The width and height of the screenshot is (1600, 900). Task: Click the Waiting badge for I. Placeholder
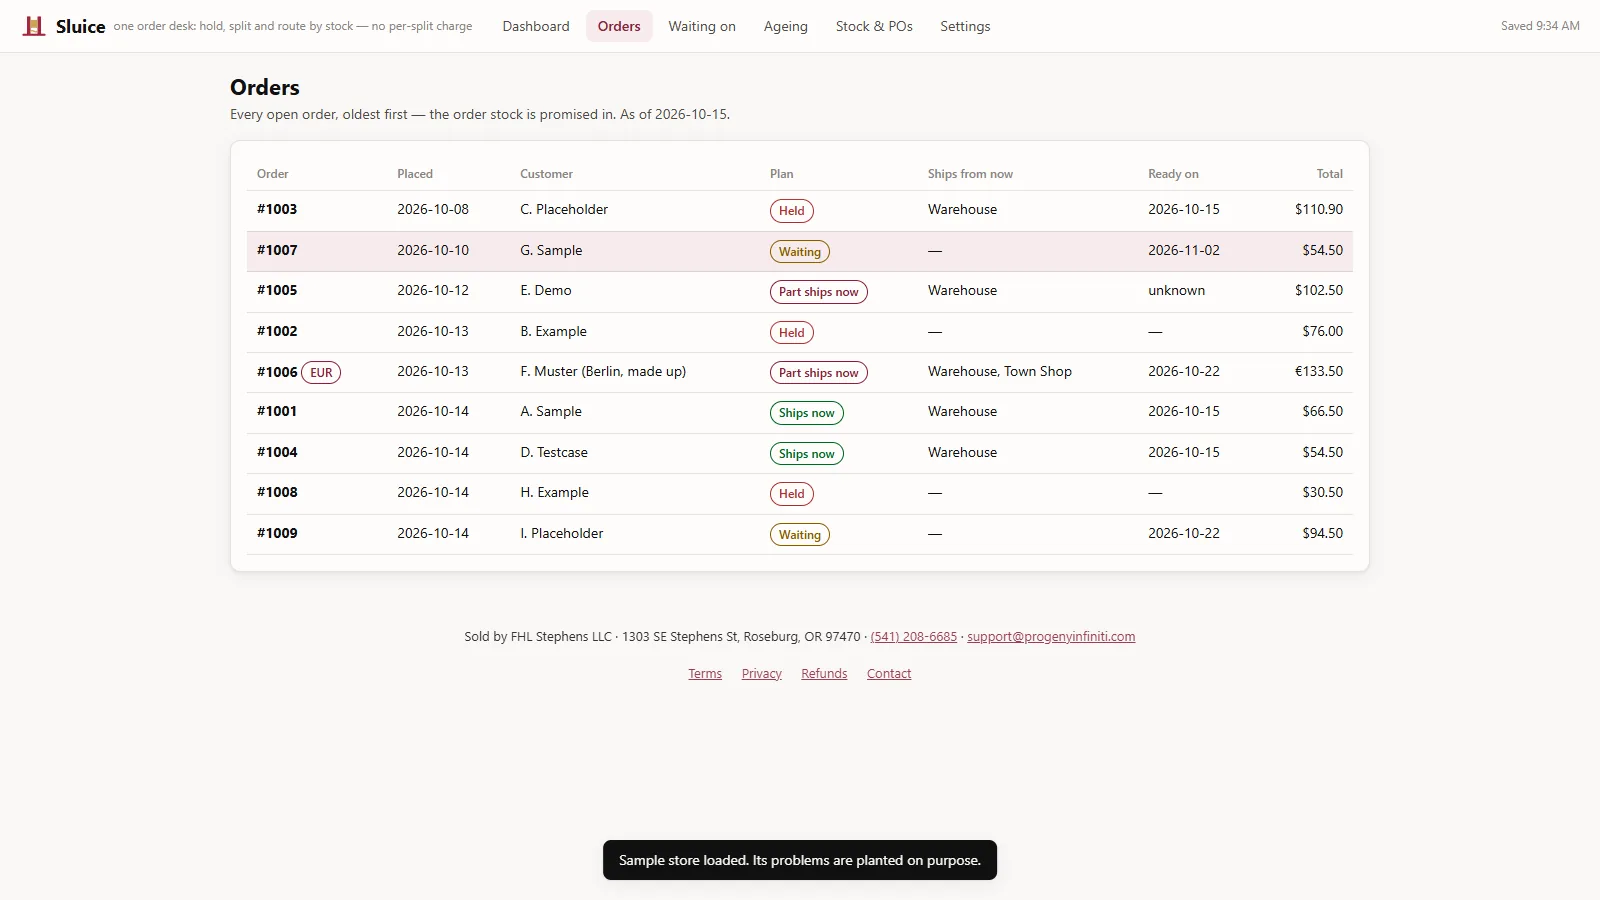[x=800, y=535]
